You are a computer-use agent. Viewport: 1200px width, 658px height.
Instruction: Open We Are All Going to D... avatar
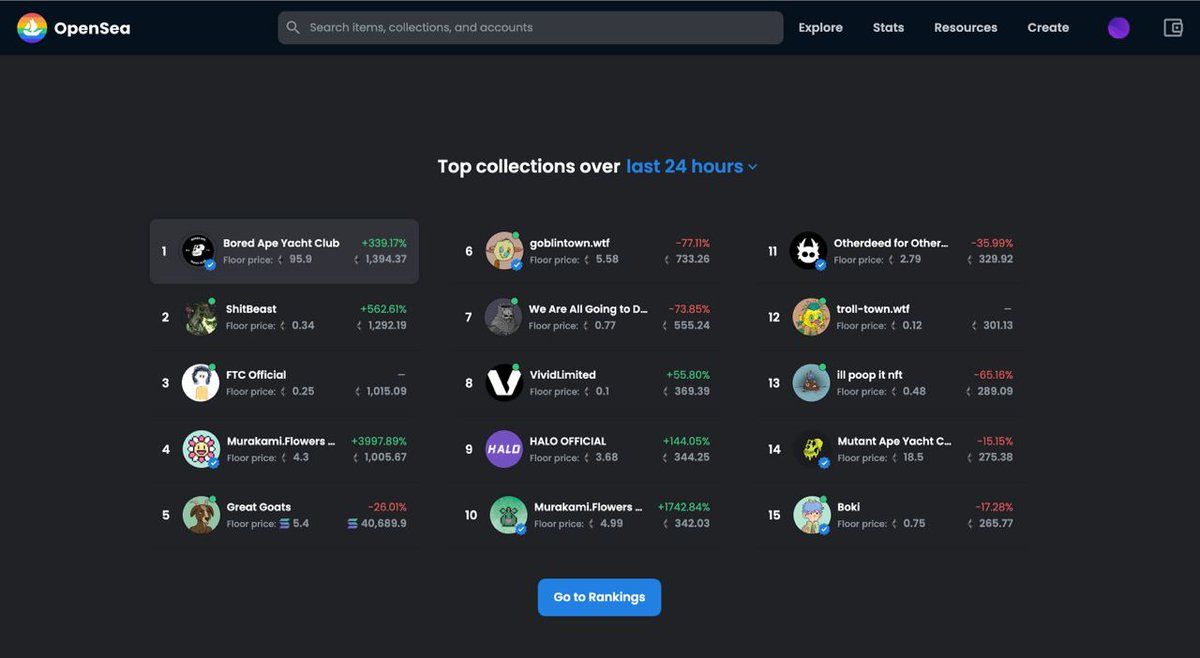pos(503,317)
